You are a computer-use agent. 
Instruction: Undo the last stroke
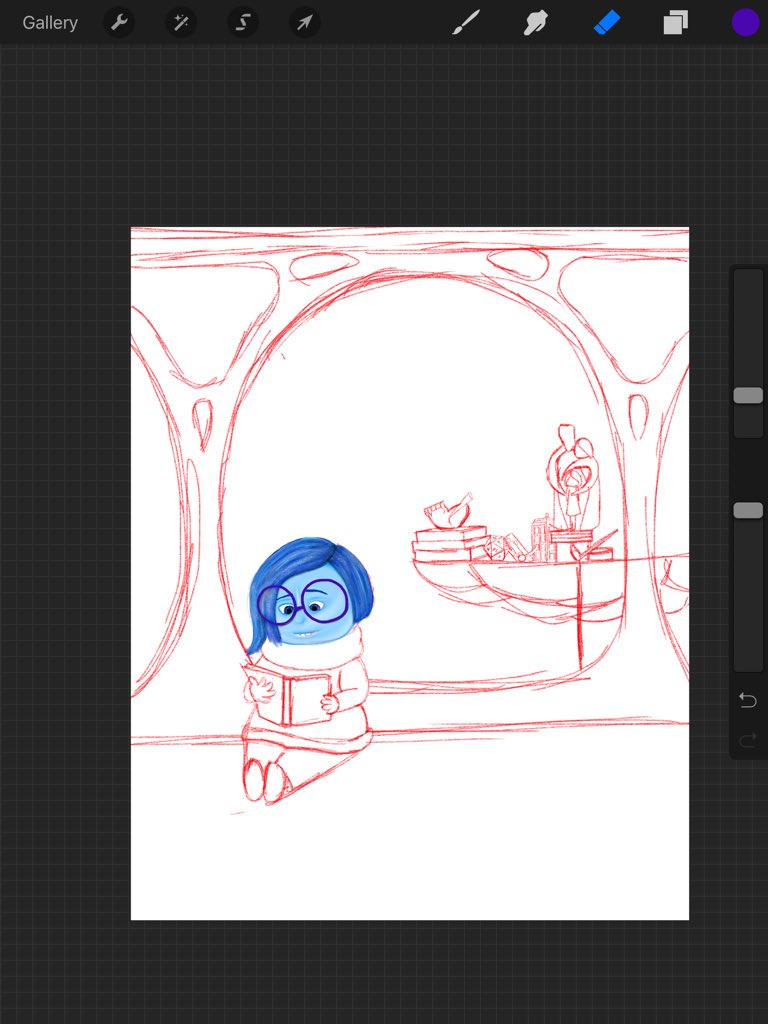point(748,701)
